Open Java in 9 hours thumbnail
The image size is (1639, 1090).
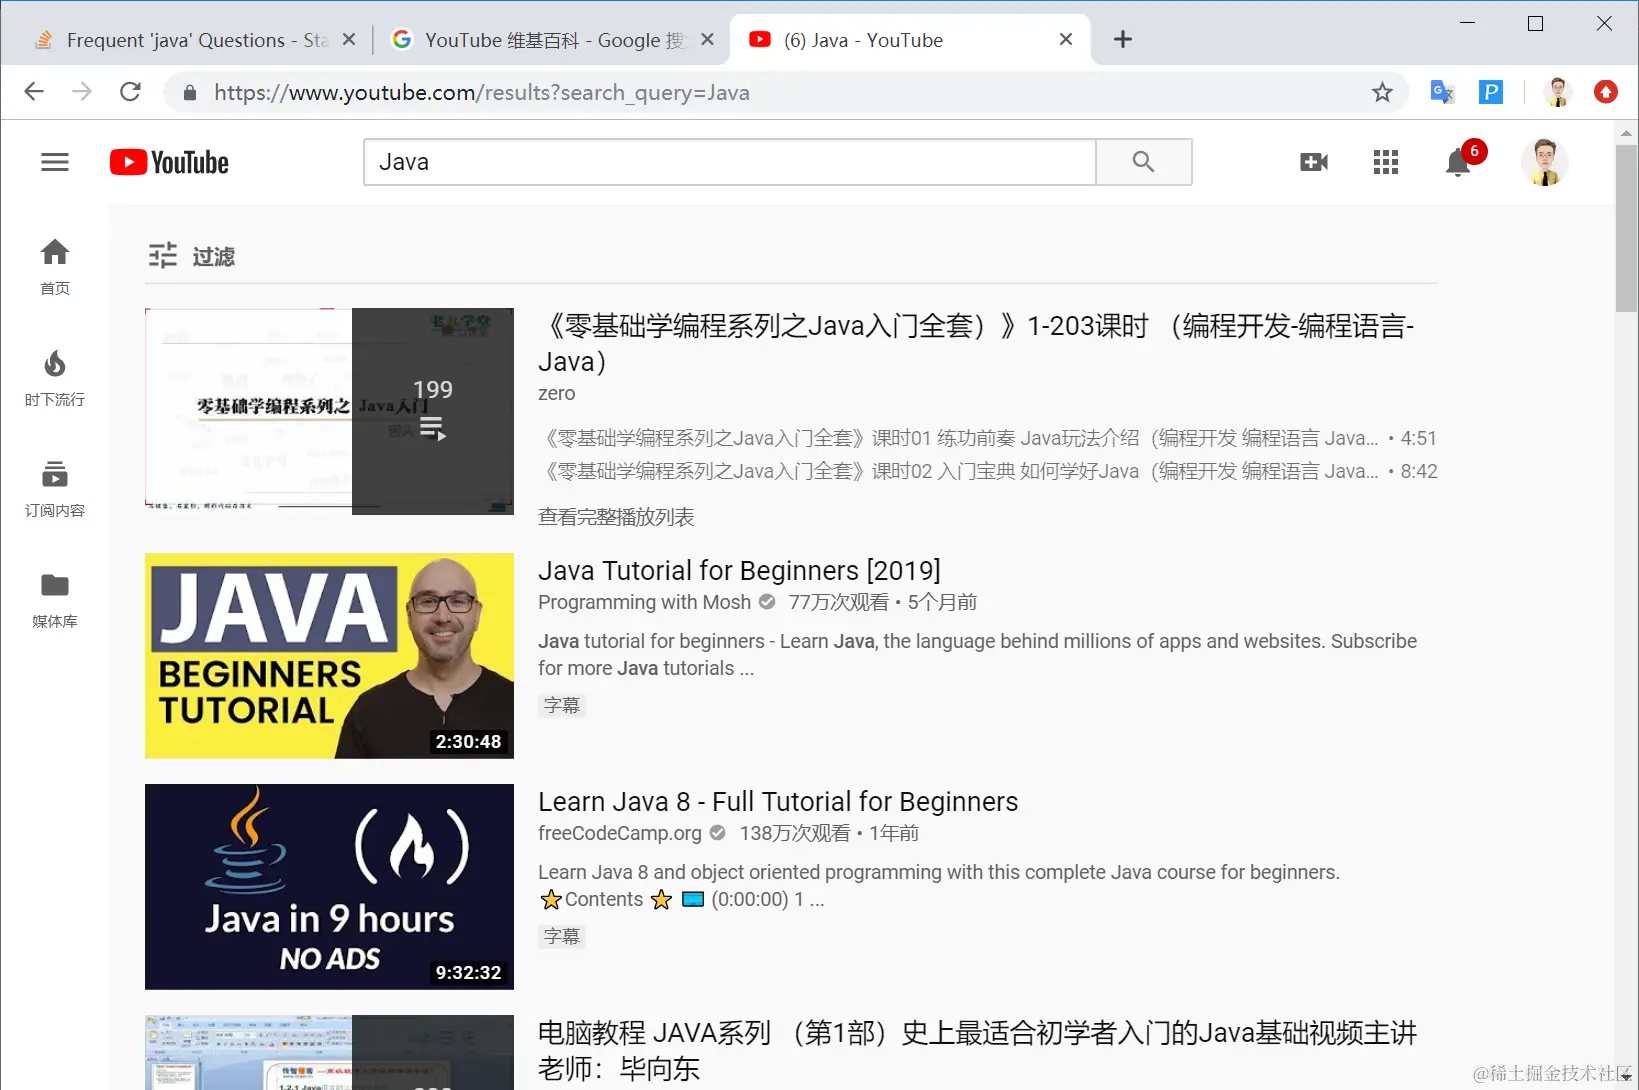click(329, 887)
